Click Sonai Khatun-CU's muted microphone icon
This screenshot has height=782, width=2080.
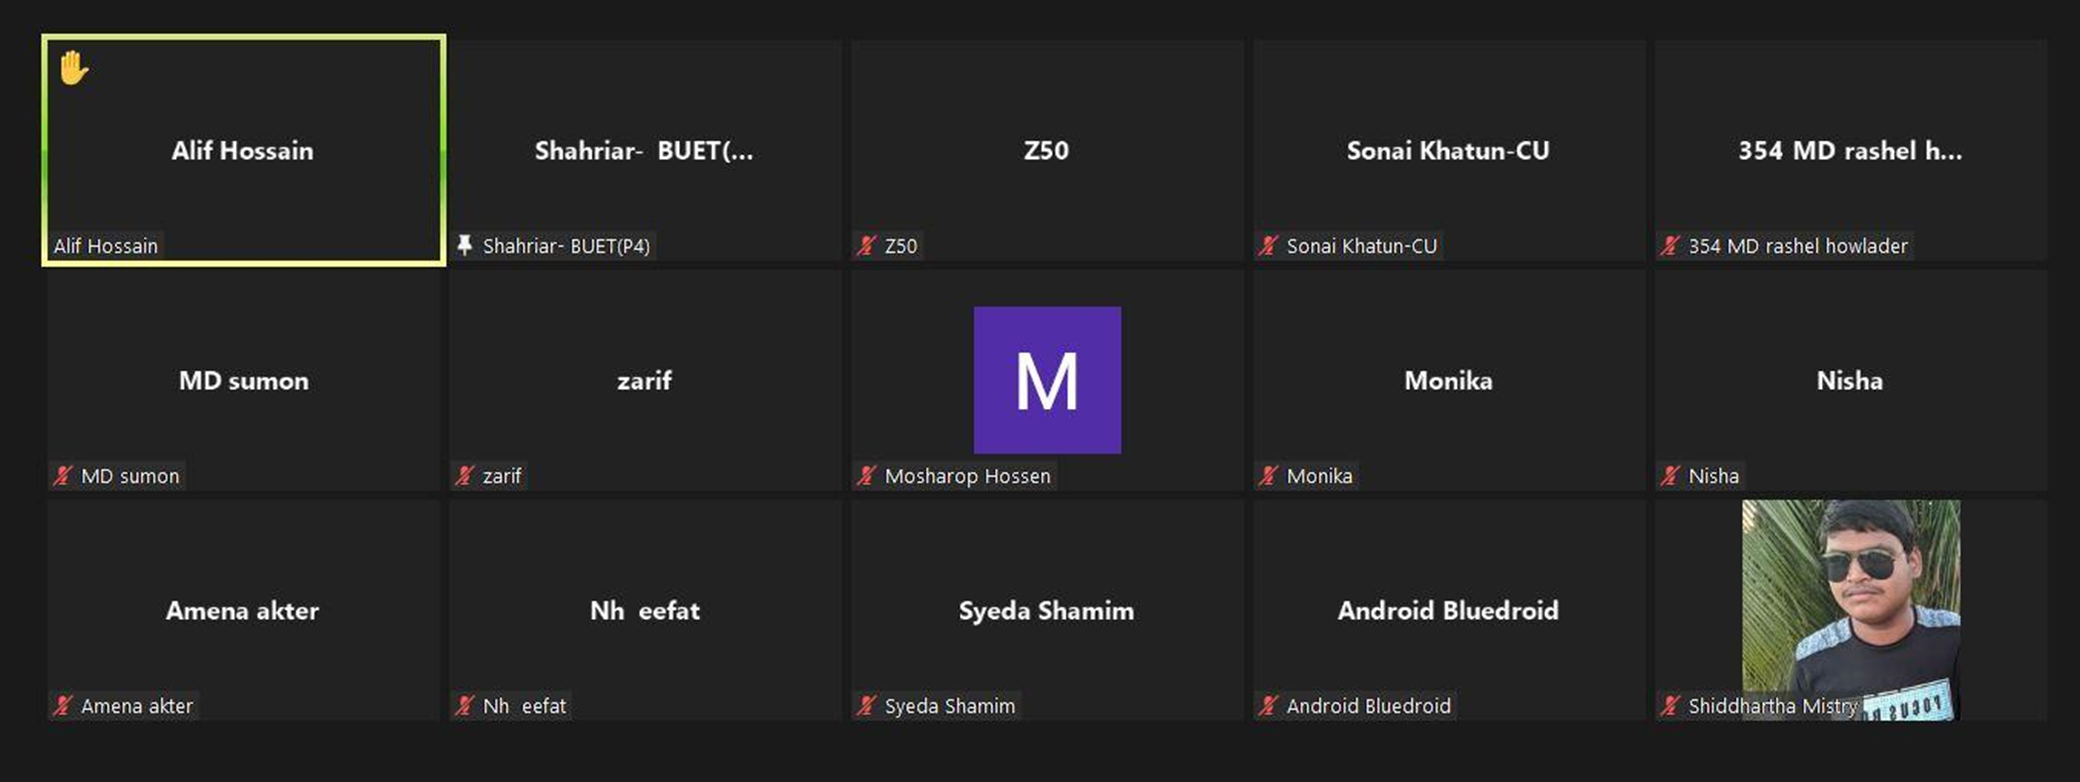coord(1269,245)
